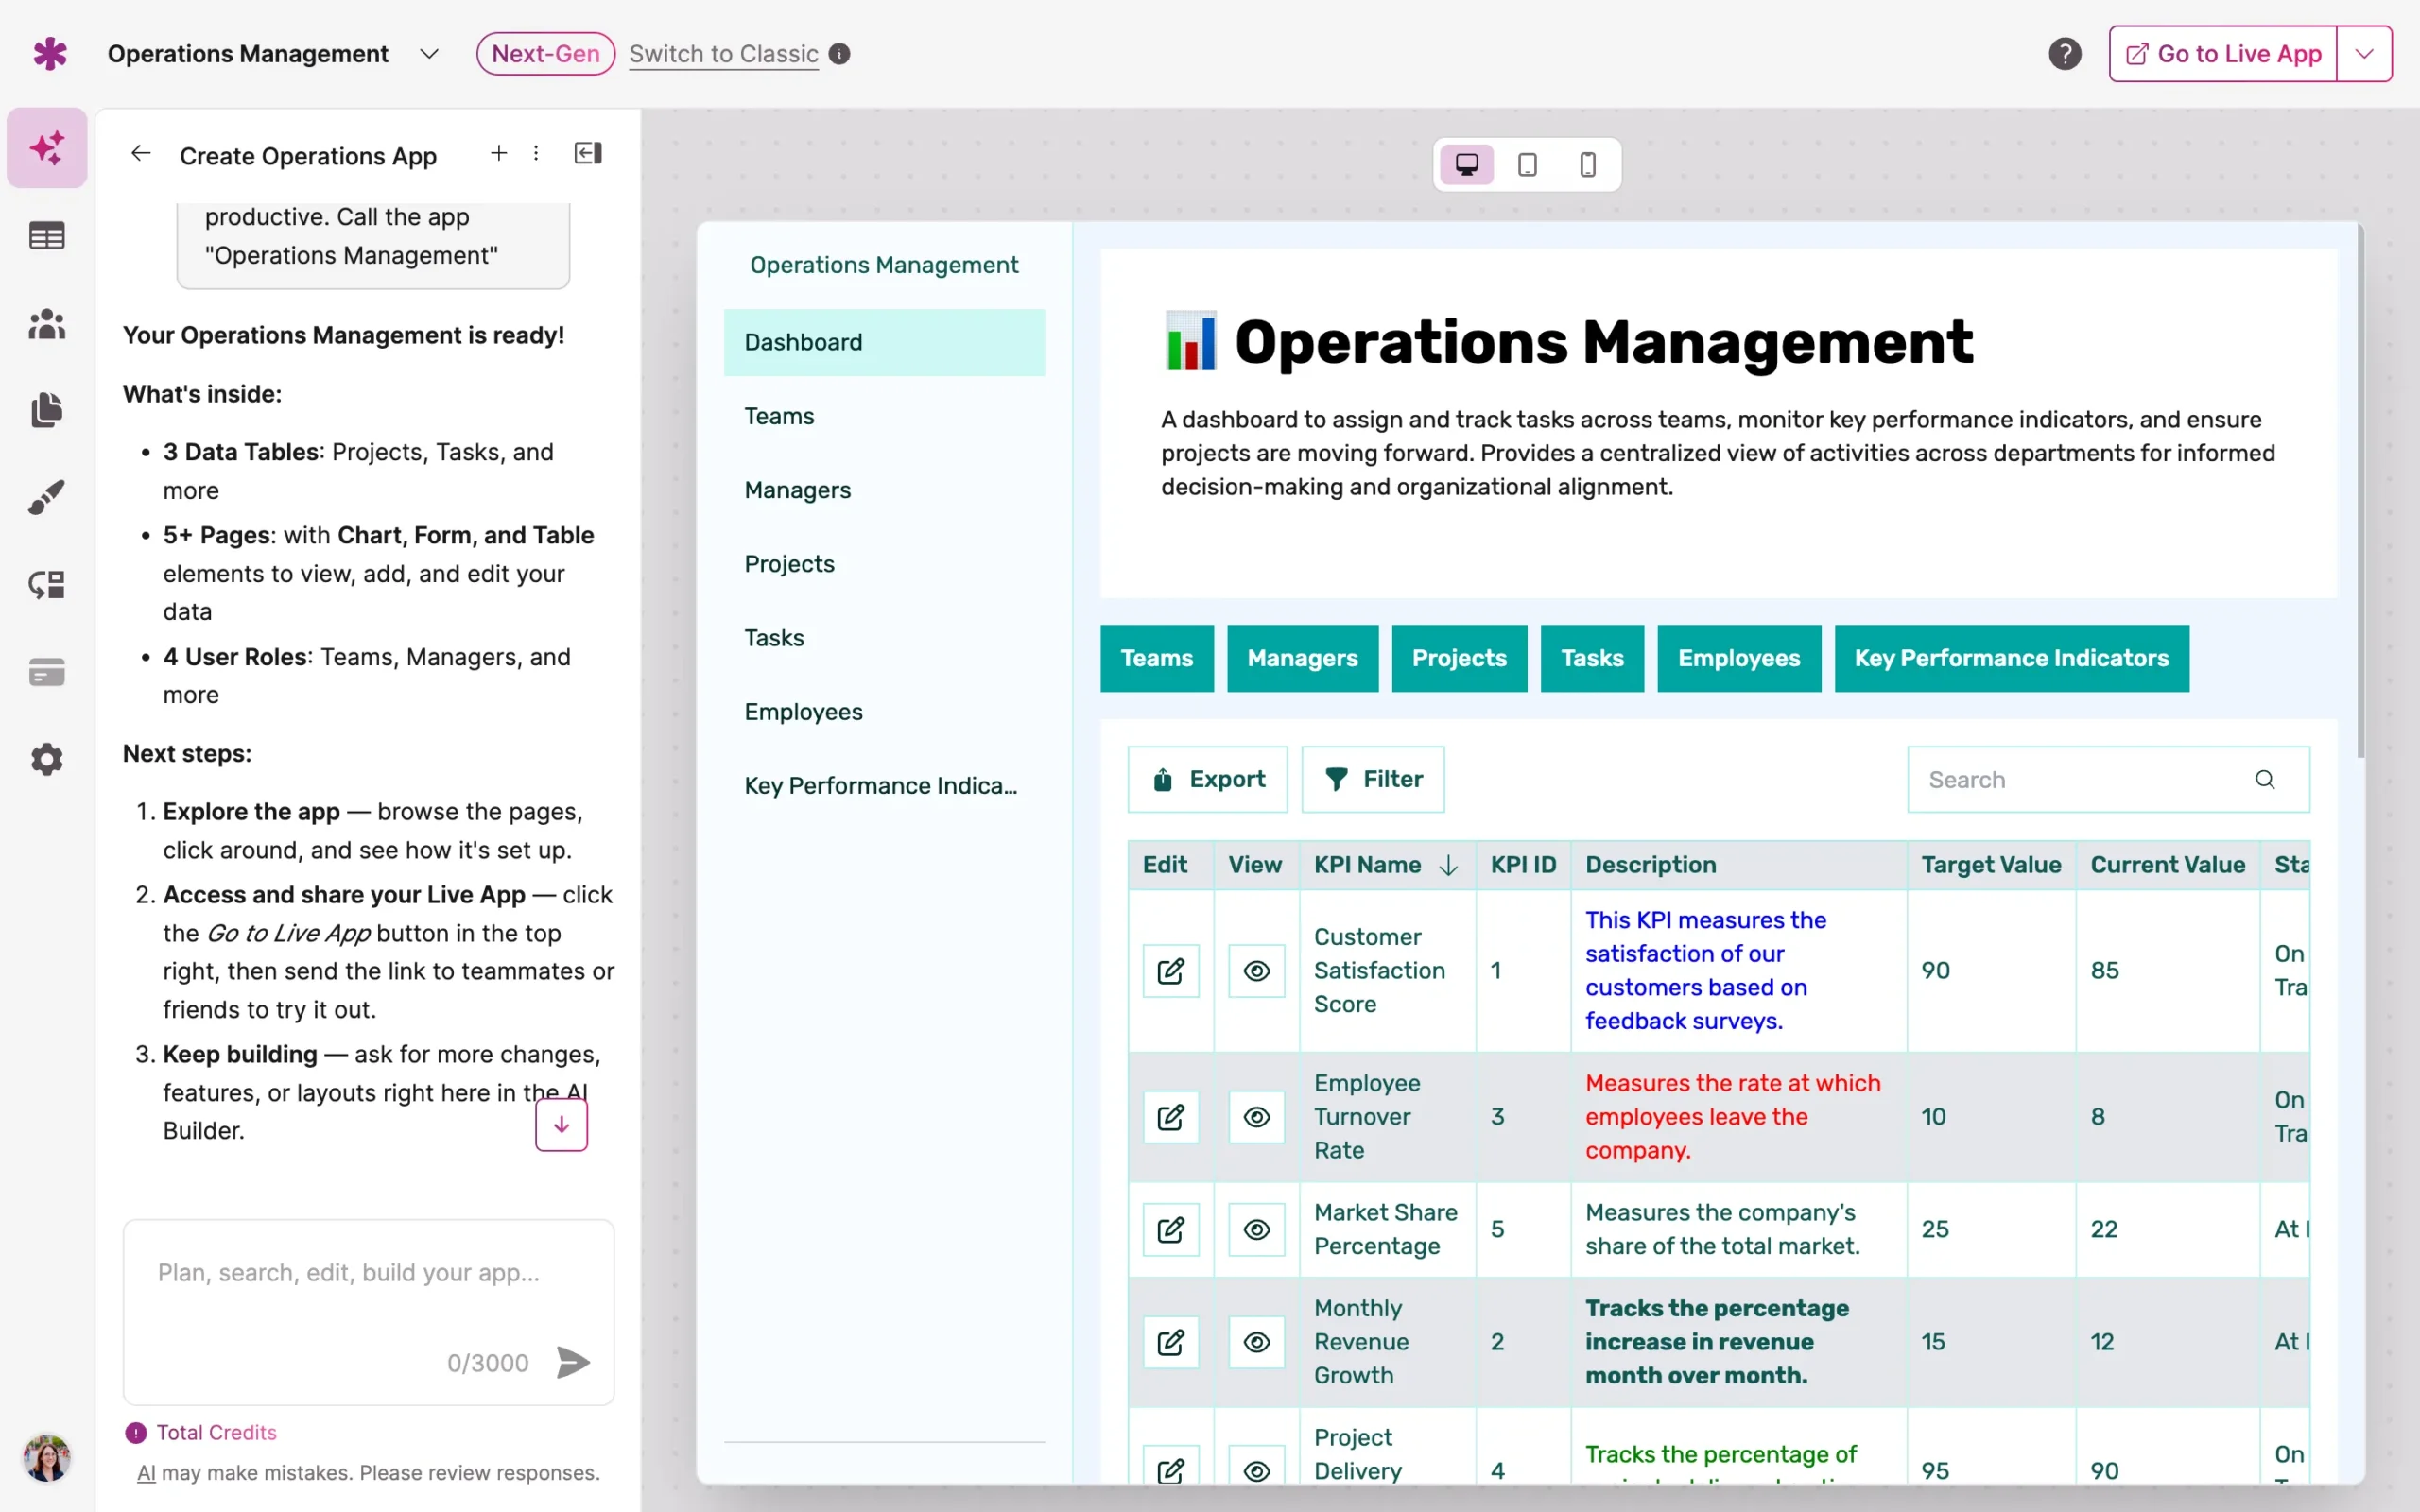Select the Key Performance Indicators nav button
Viewport: 2420px width, 1512px height.
click(x=2011, y=658)
